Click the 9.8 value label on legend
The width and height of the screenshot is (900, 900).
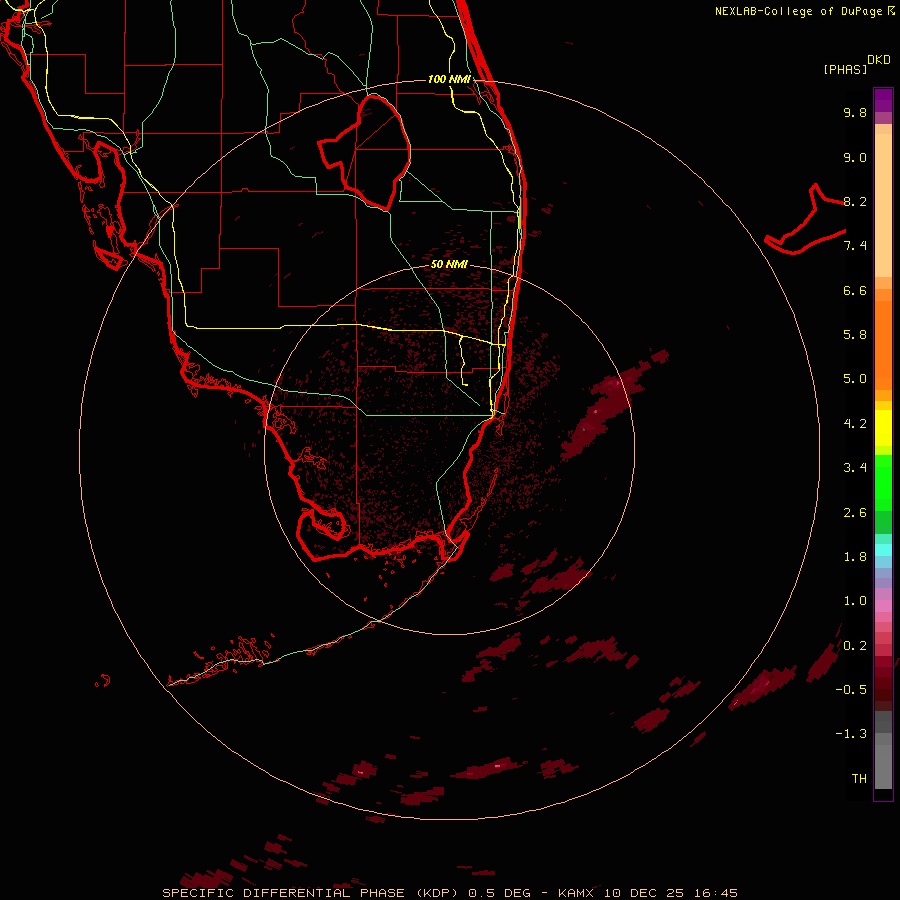(855, 112)
